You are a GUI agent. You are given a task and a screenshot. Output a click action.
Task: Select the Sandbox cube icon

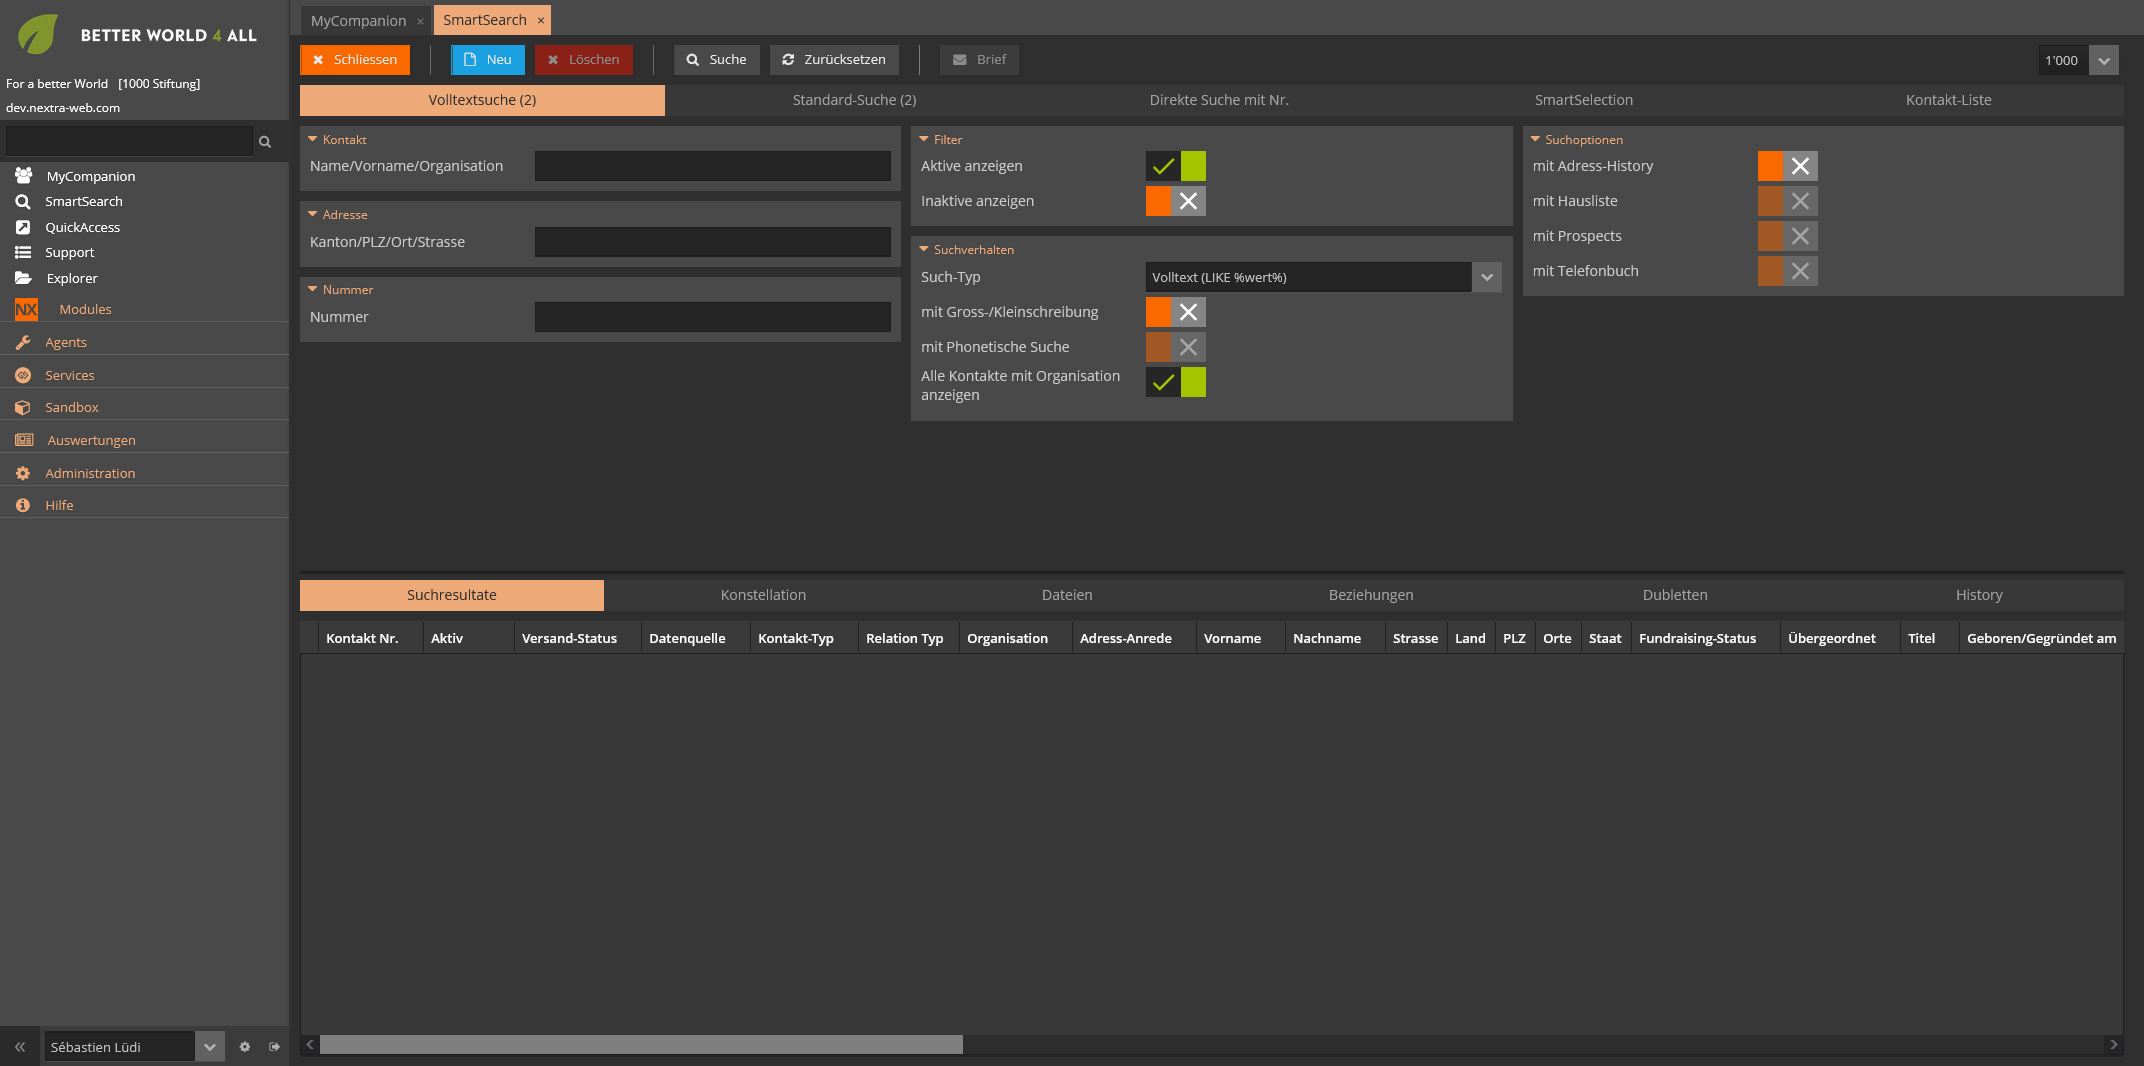coord(23,407)
